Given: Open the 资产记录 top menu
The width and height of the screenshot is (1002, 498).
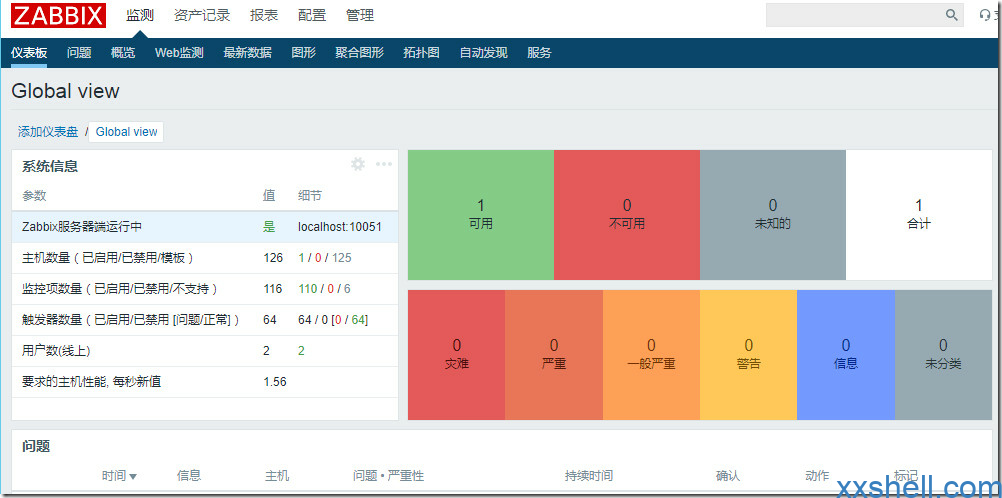Looking at the screenshot, I should (202, 15).
